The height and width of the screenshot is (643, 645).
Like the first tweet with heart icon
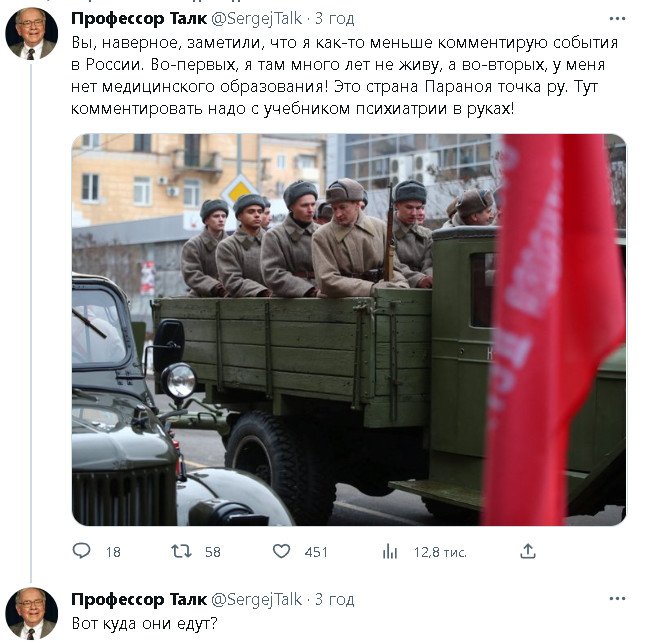point(282,551)
